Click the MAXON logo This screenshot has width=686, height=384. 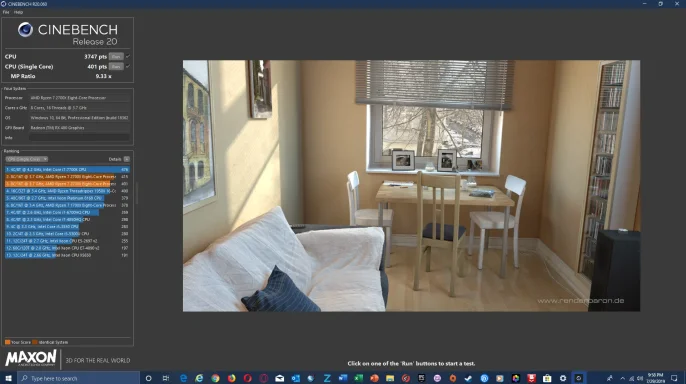pos(31,358)
